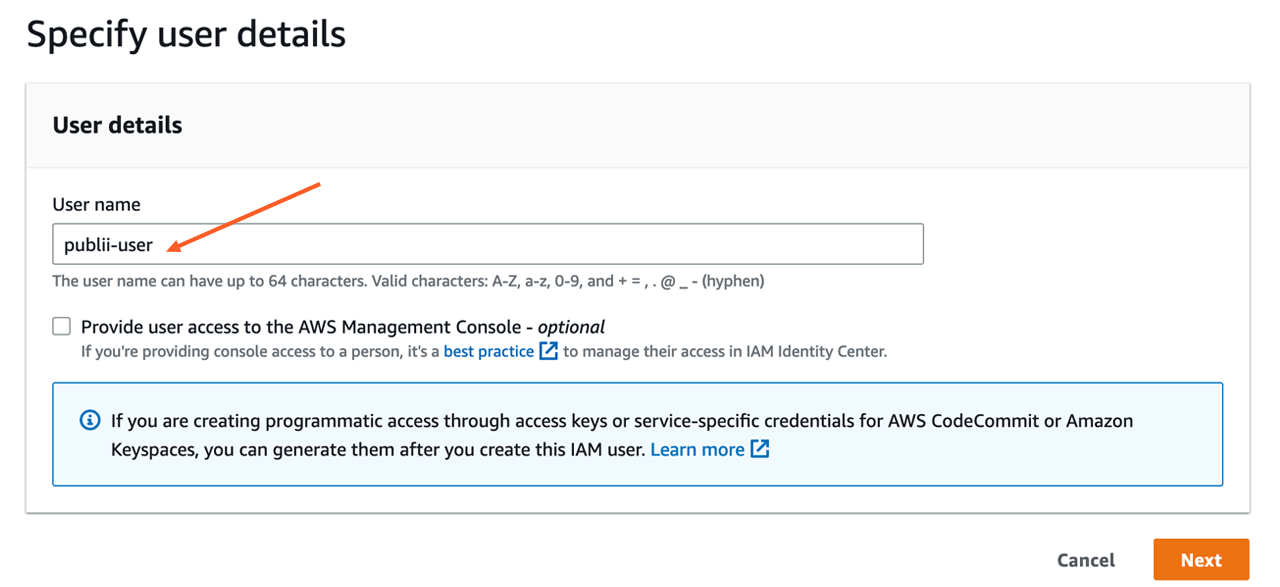The width and height of the screenshot is (1280, 587).
Task: Open the "best practice" link
Action: tap(488, 351)
